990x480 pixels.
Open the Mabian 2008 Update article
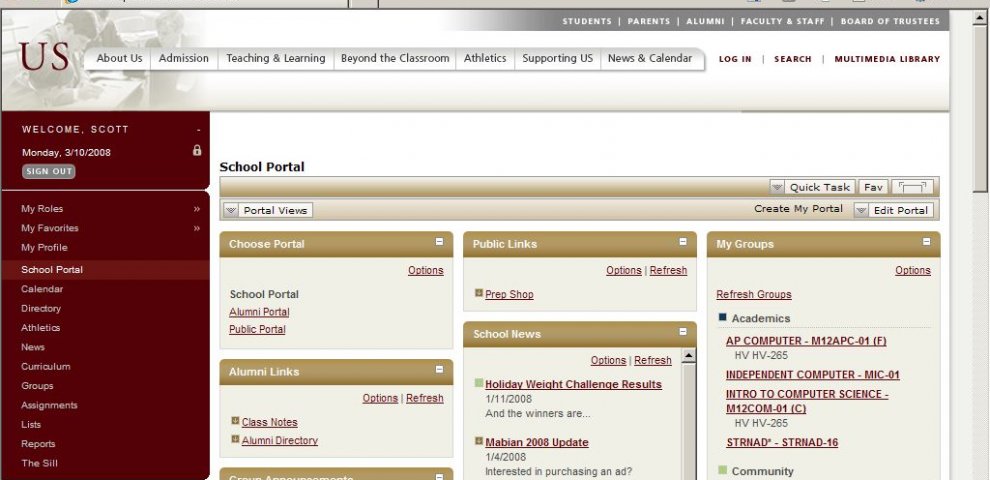pos(537,443)
